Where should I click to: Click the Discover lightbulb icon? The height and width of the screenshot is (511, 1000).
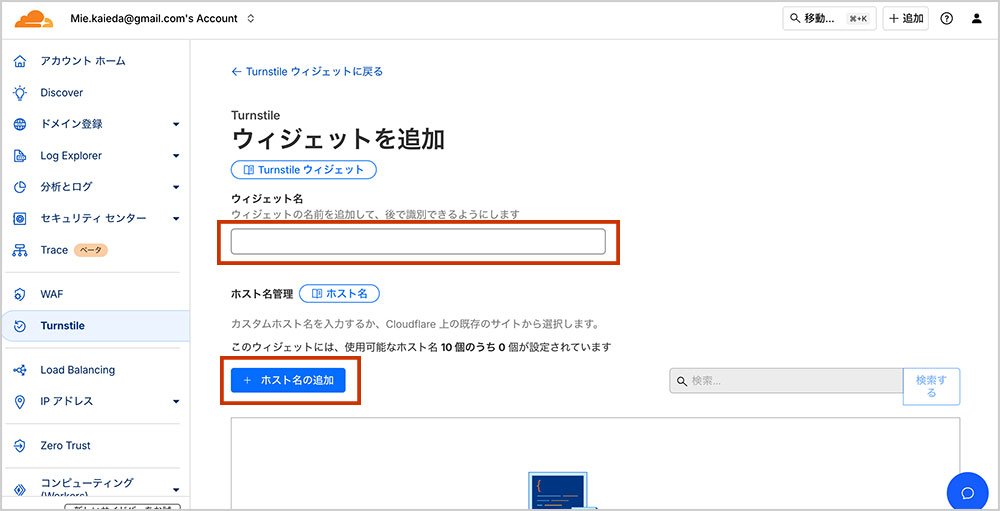pyautogui.click(x=19, y=93)
